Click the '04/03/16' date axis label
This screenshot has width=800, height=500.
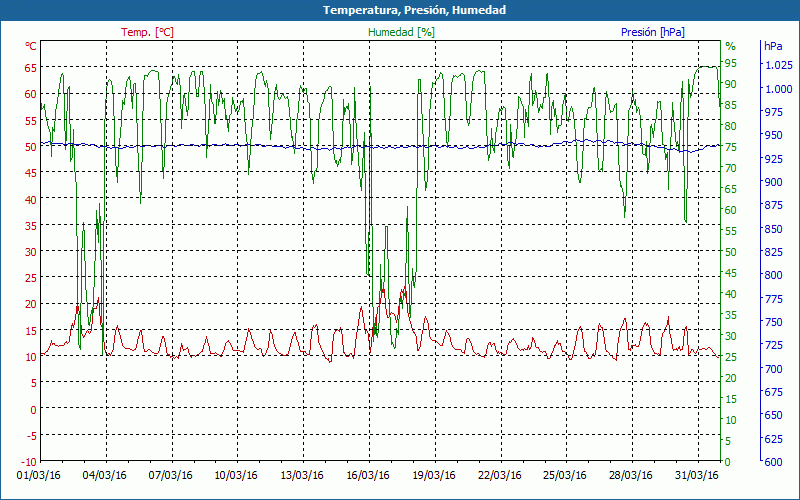click(105, 476)
